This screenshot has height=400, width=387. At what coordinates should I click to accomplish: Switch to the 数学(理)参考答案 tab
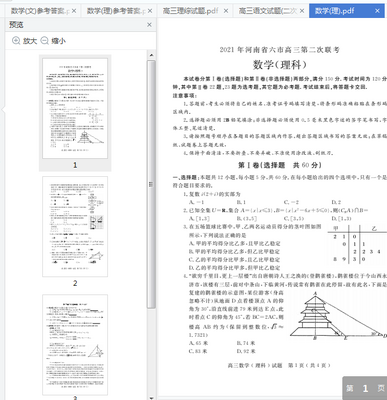click(x=116, y=11)
